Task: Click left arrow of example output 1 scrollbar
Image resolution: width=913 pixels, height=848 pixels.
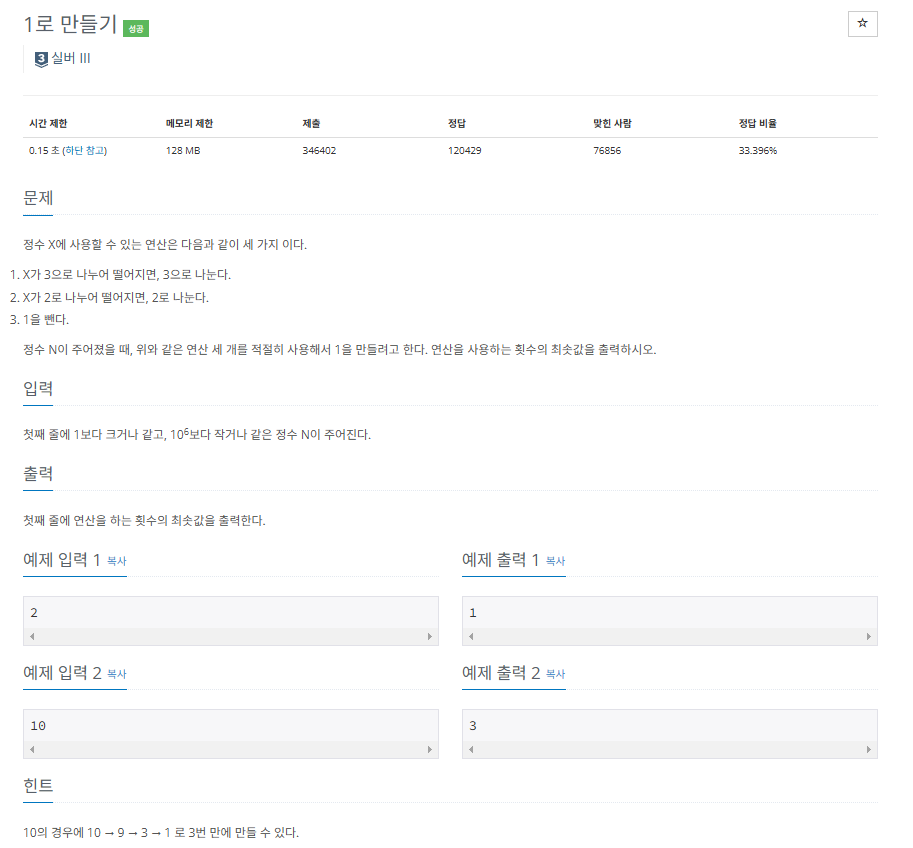Action: pyautogui.click(x=471, y=637)
